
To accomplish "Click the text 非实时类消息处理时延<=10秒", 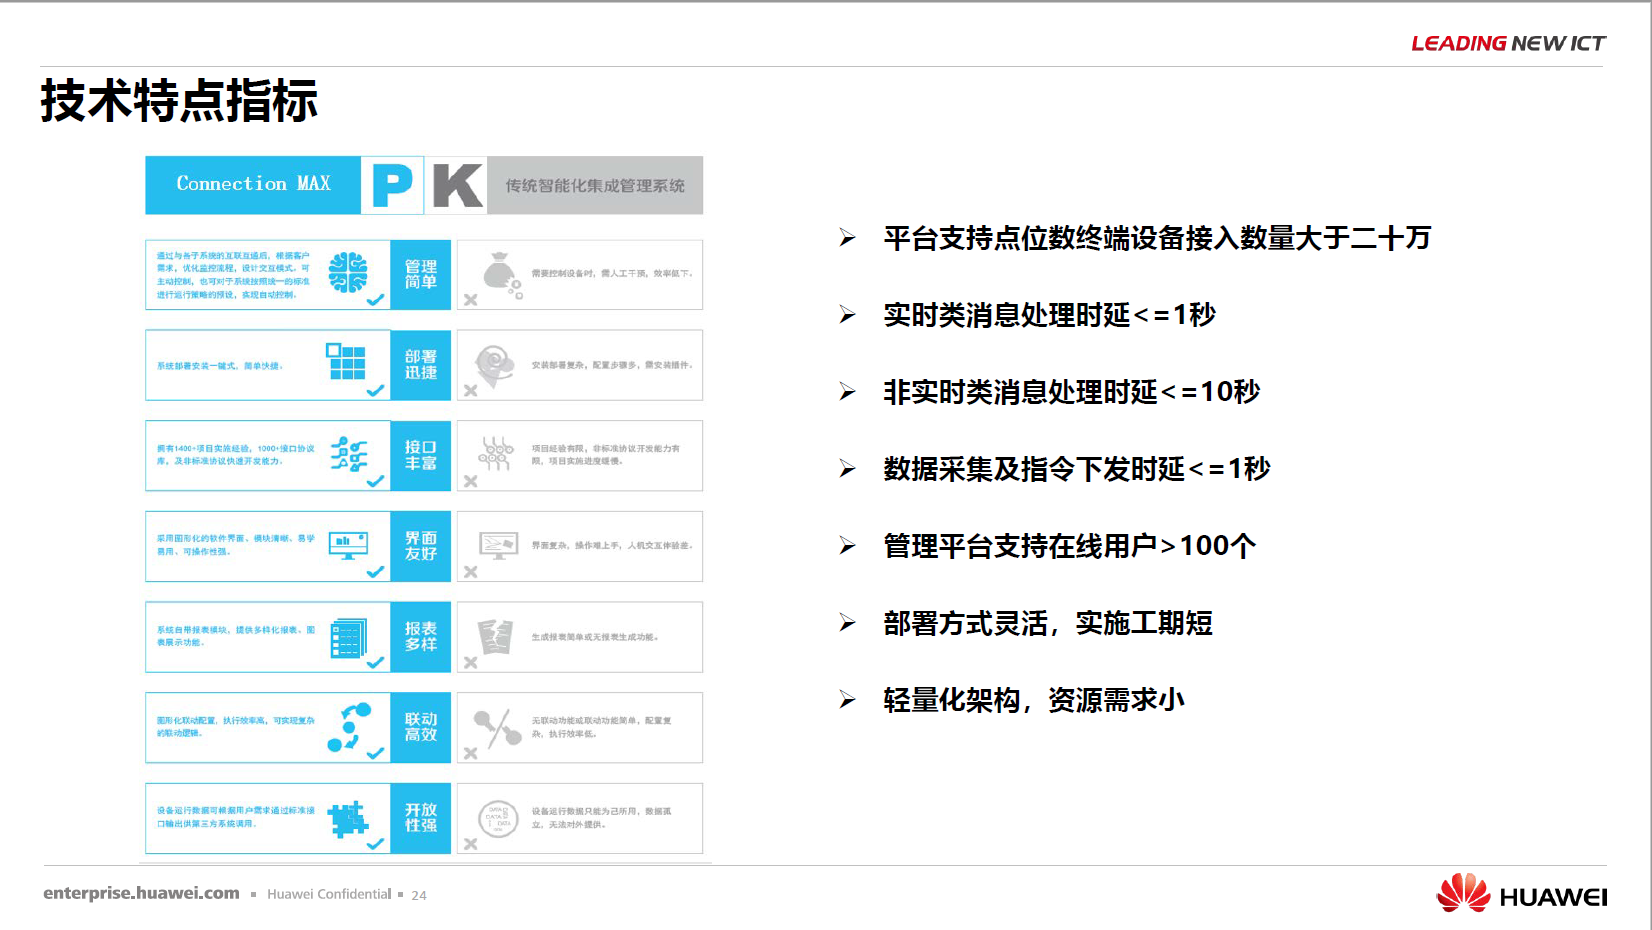I will (x=1071, y=392).
